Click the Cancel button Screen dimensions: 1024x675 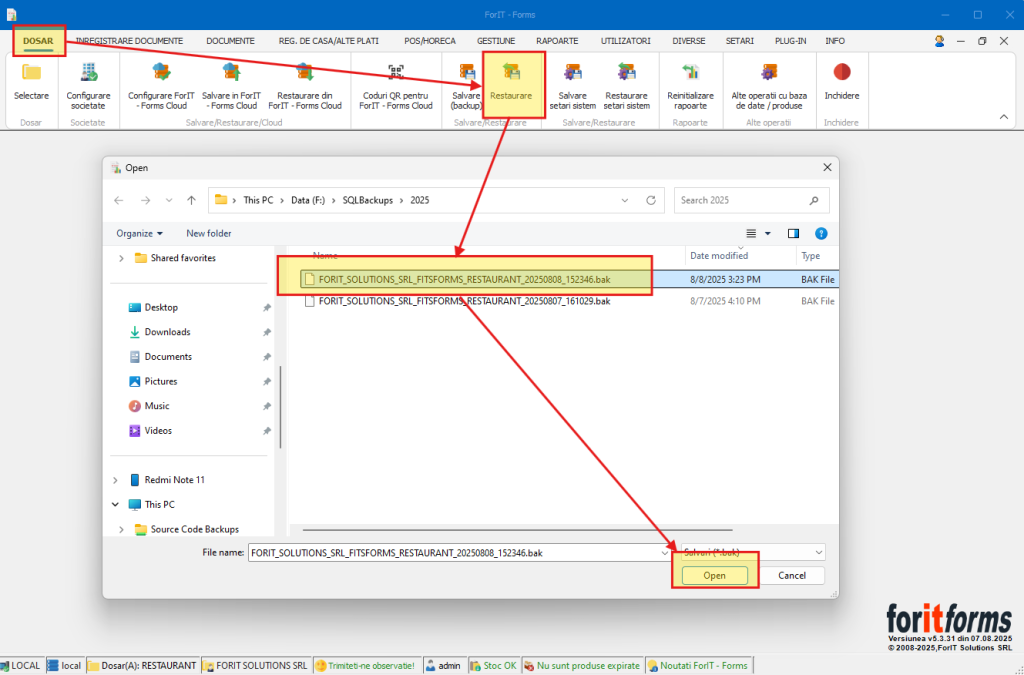(792, 576)
